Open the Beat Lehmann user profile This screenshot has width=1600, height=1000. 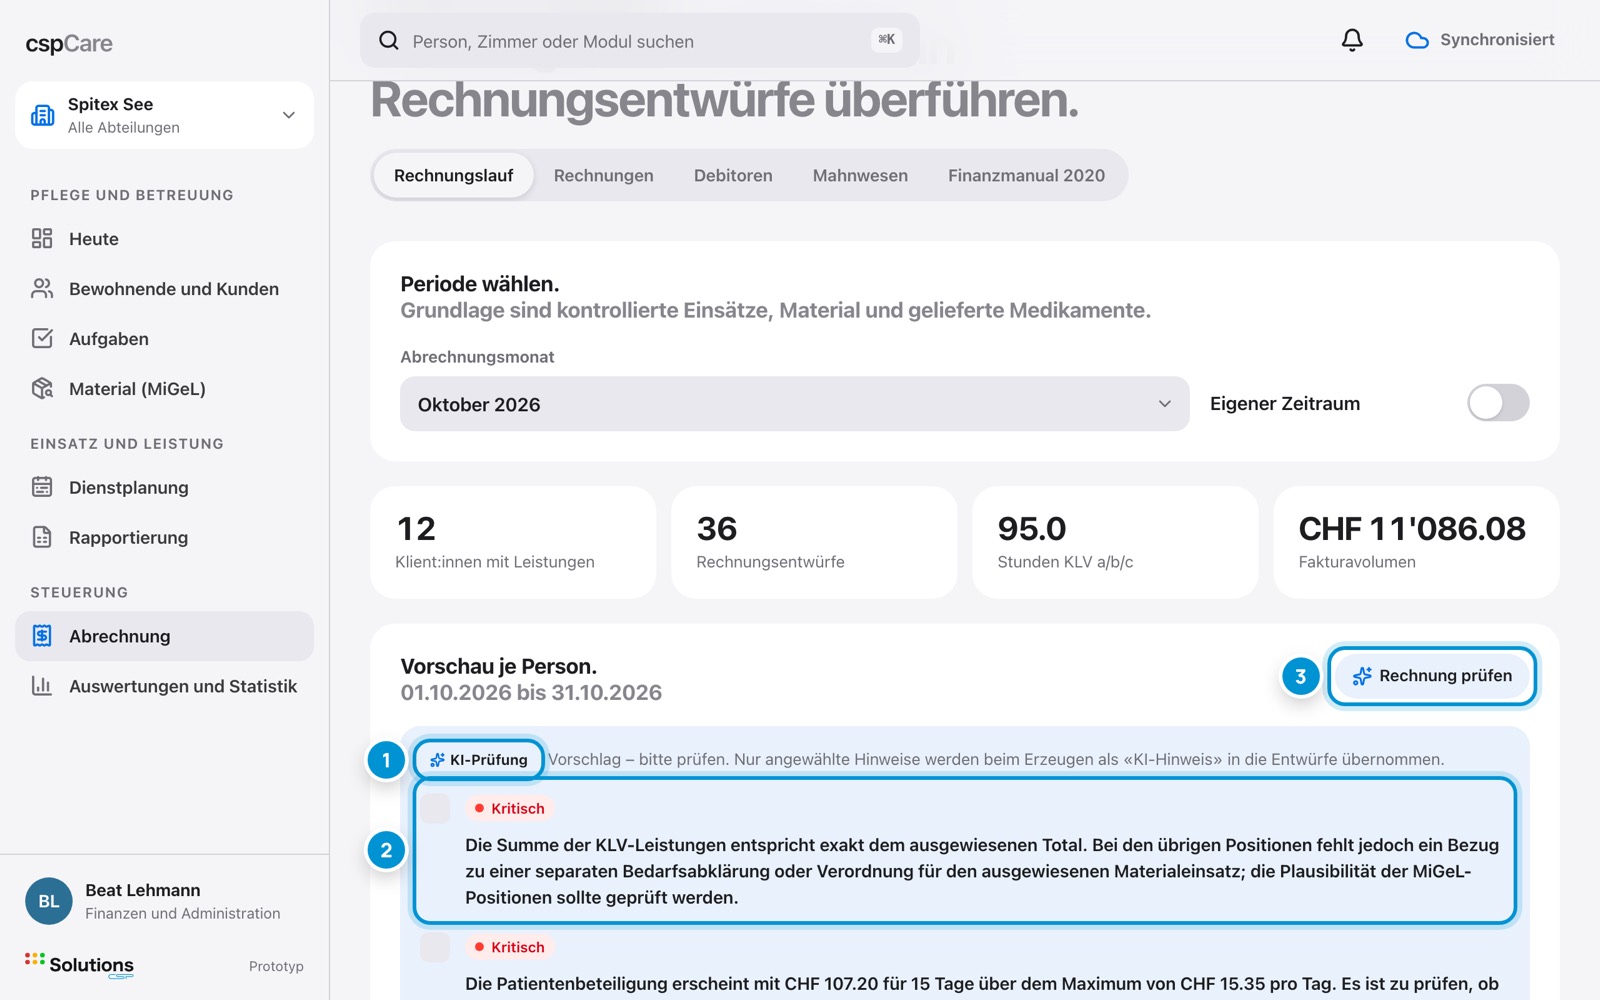[x=164, y=901]
